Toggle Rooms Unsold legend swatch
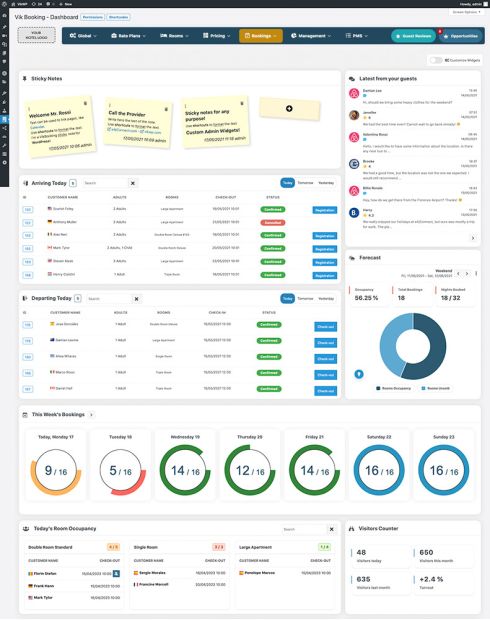Image resolution: width=490 pixels, height=620 pixels. click(x=424, y=388)
